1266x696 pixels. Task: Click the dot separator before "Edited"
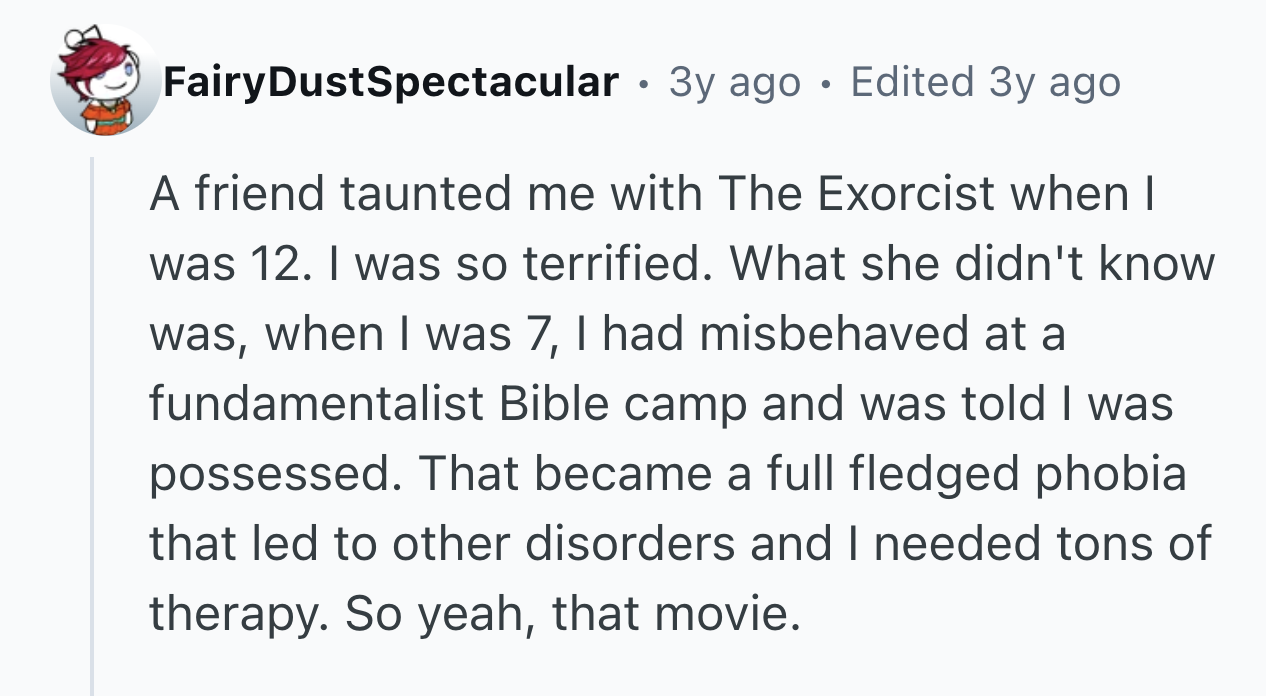pos(826,82)
